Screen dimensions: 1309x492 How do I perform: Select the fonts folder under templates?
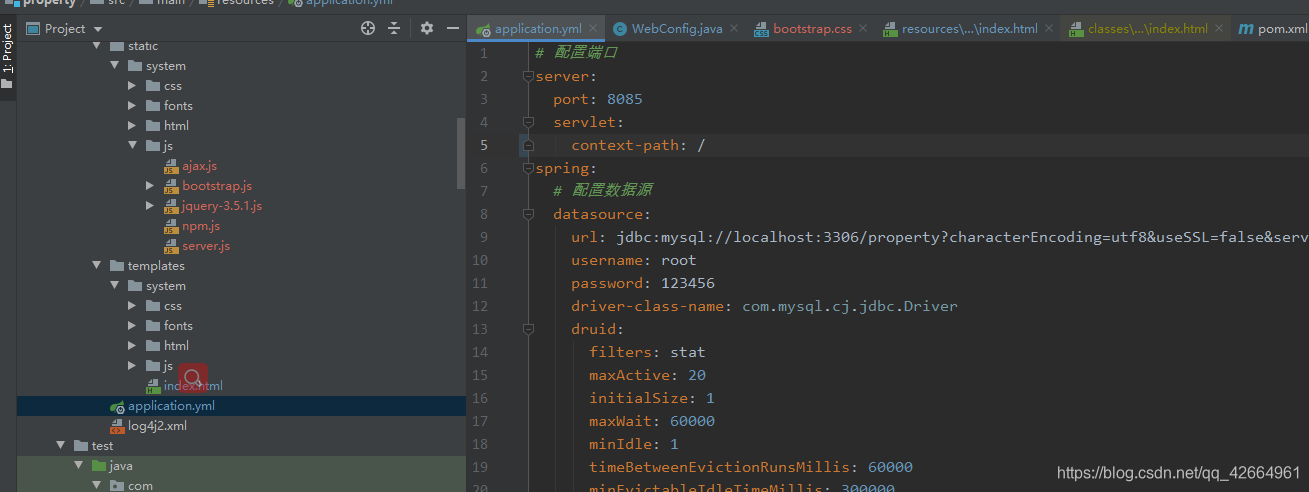click(178, 326)
